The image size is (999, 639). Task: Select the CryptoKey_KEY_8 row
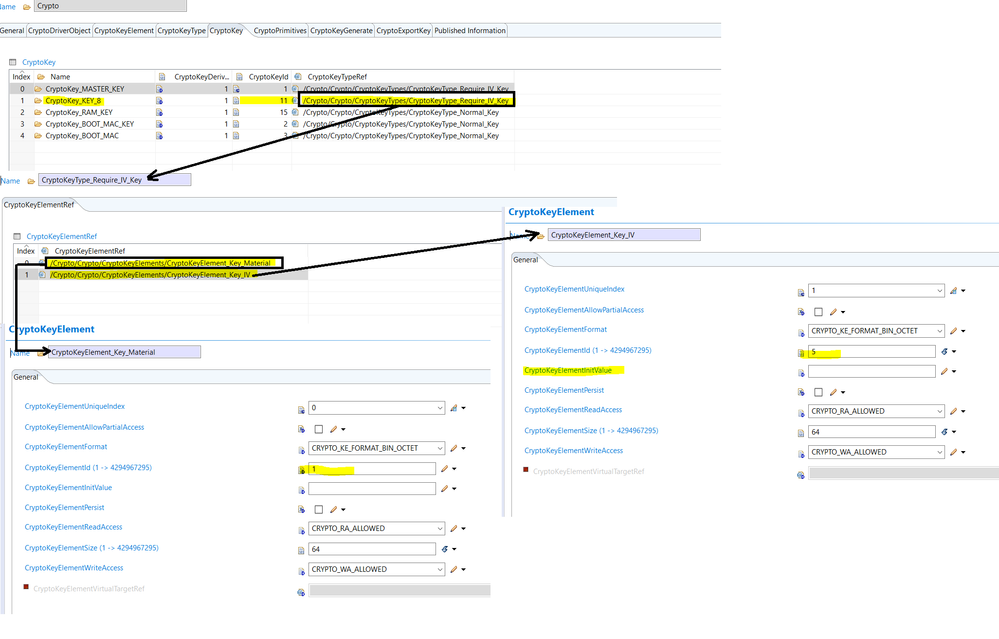click(261, 101)
